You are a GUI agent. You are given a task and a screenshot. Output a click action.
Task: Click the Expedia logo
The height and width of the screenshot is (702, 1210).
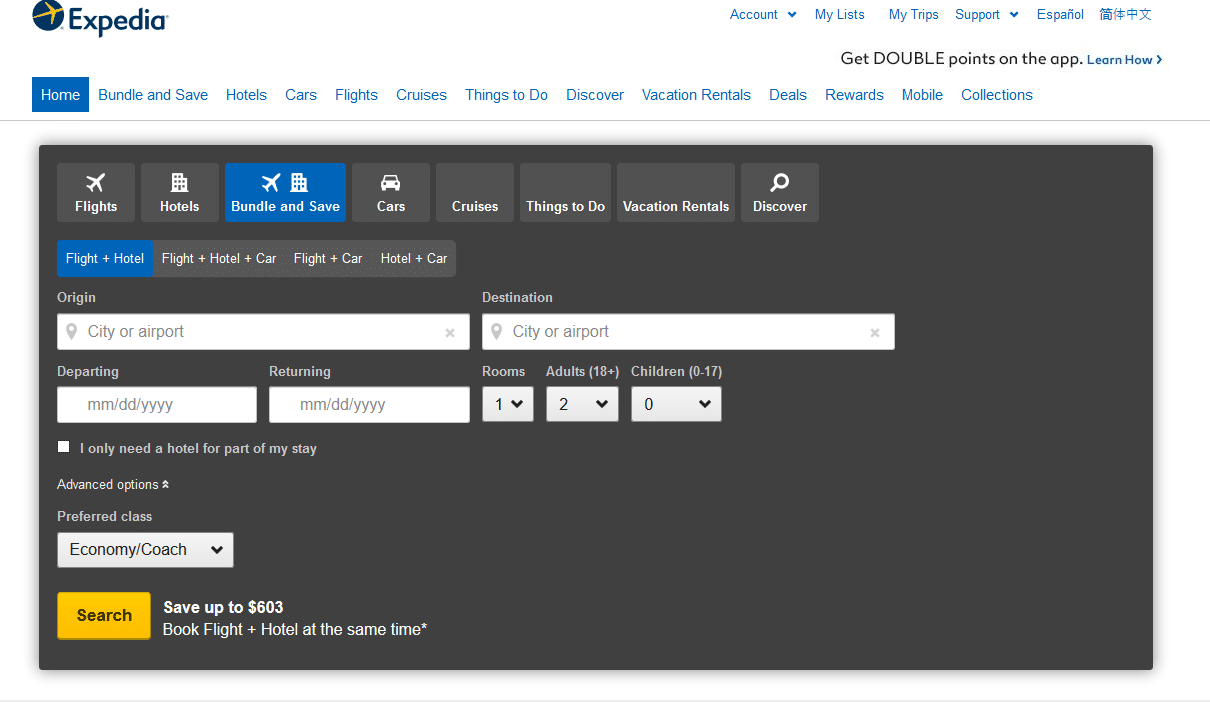(100, 18)
